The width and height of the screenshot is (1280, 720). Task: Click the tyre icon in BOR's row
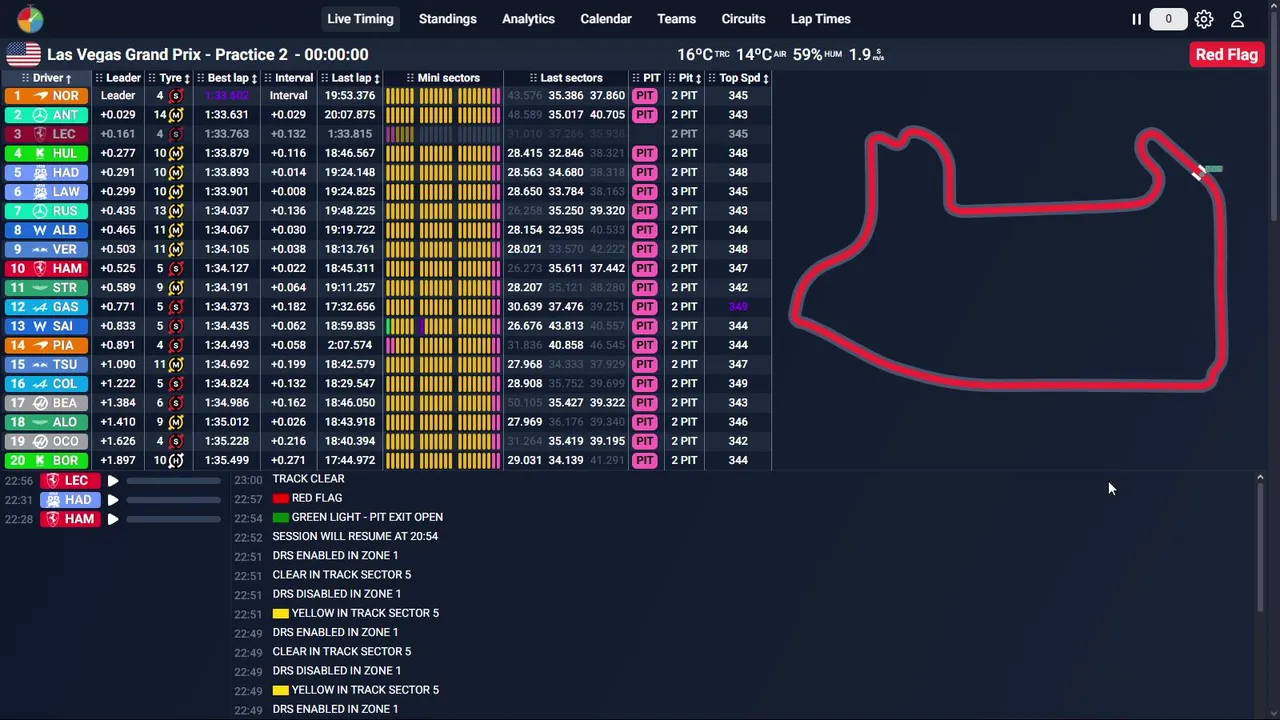pos(176,460)
